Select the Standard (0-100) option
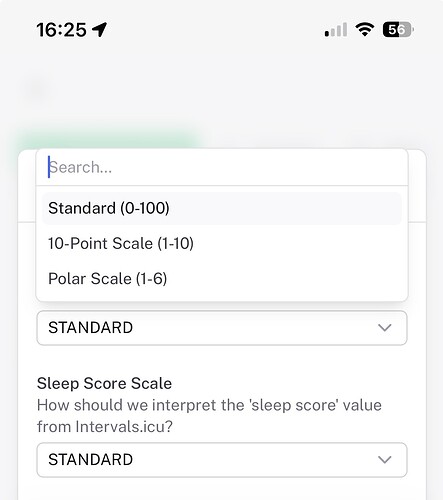The width and height of the screenshot is (443, 500). coord(222,208)
